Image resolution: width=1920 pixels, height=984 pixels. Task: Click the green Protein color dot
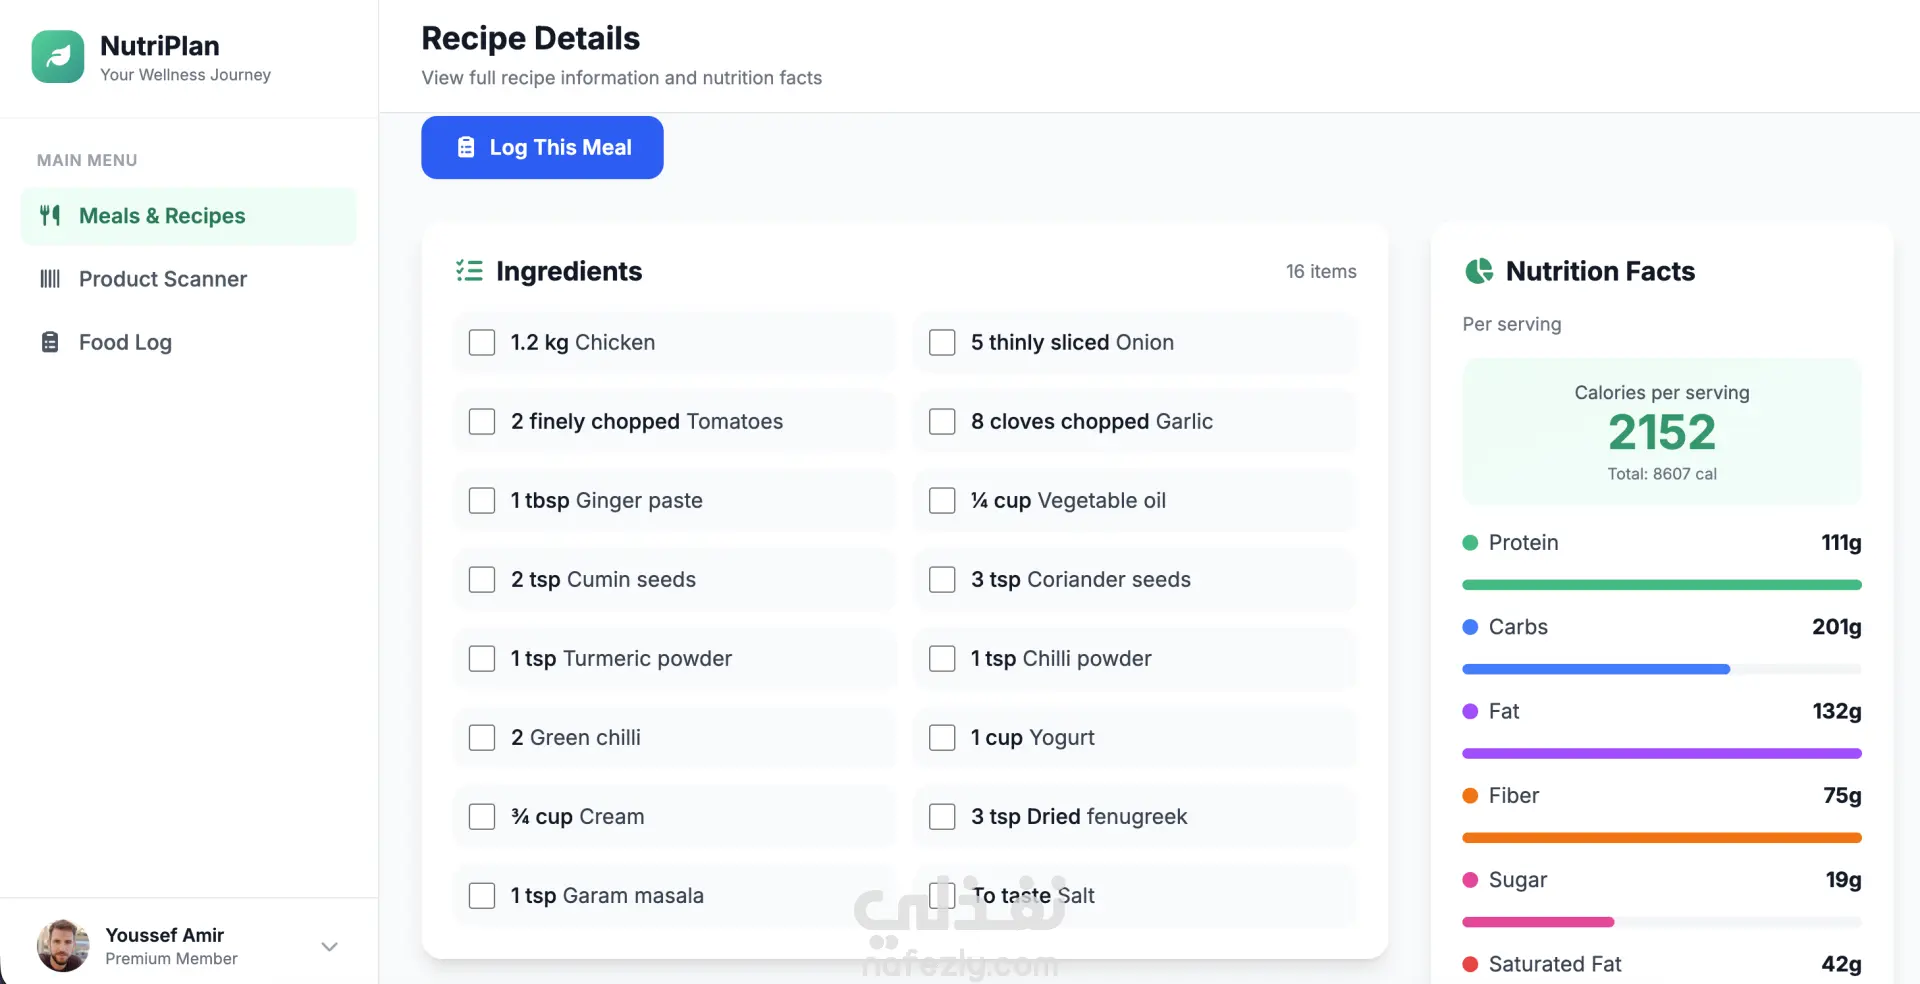(1470, 543)
